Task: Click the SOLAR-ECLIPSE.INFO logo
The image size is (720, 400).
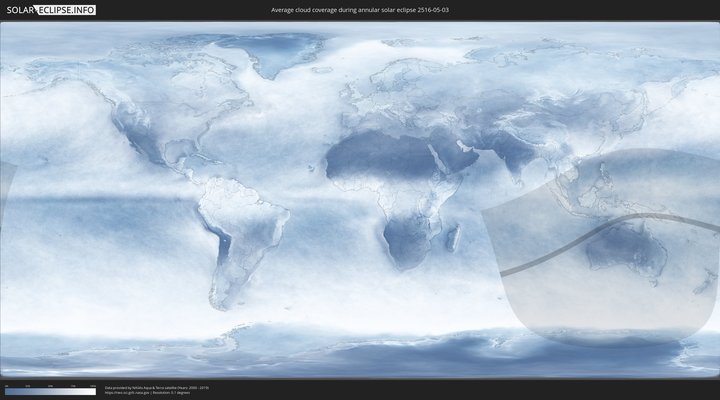Action: [51, 10]
